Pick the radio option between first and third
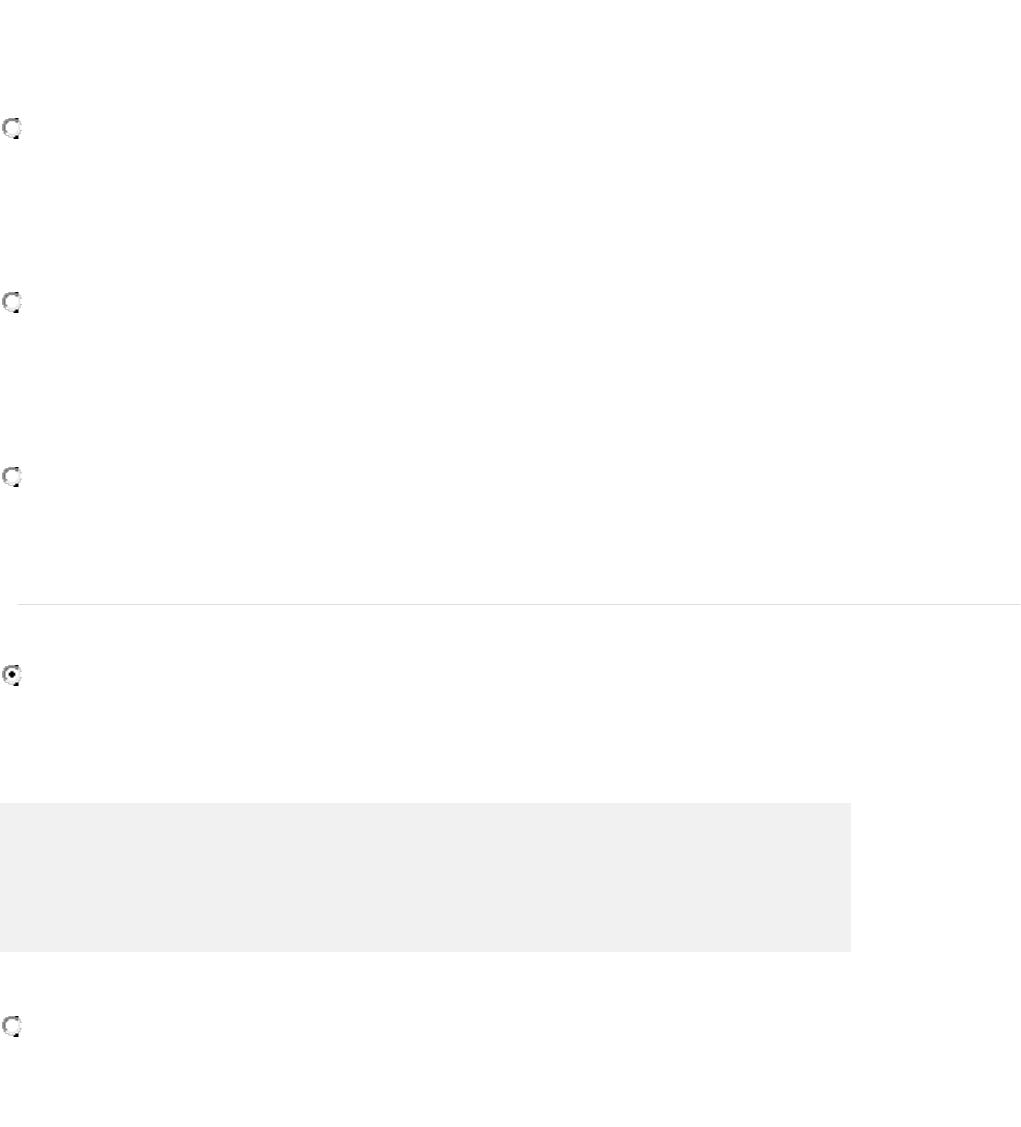The width and height of the screenshot is (1021, 1127). 12,301
